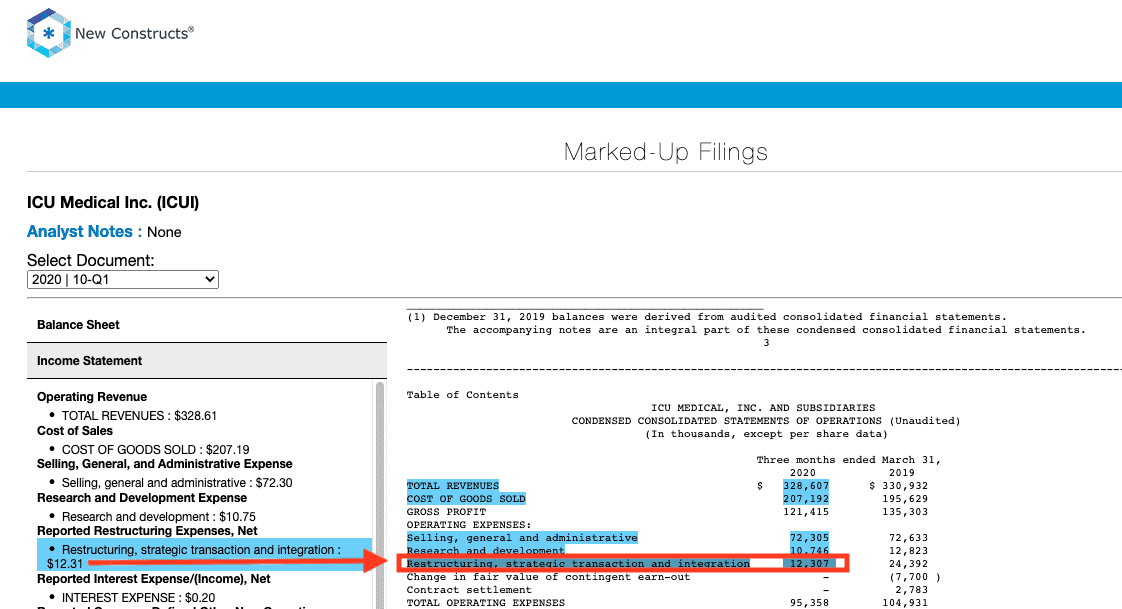The image size is (1122, 609).
Task: Select COST OF GOODS SOLD : $207.19 item
Action: pyautogui.click(x=155, y=449)
